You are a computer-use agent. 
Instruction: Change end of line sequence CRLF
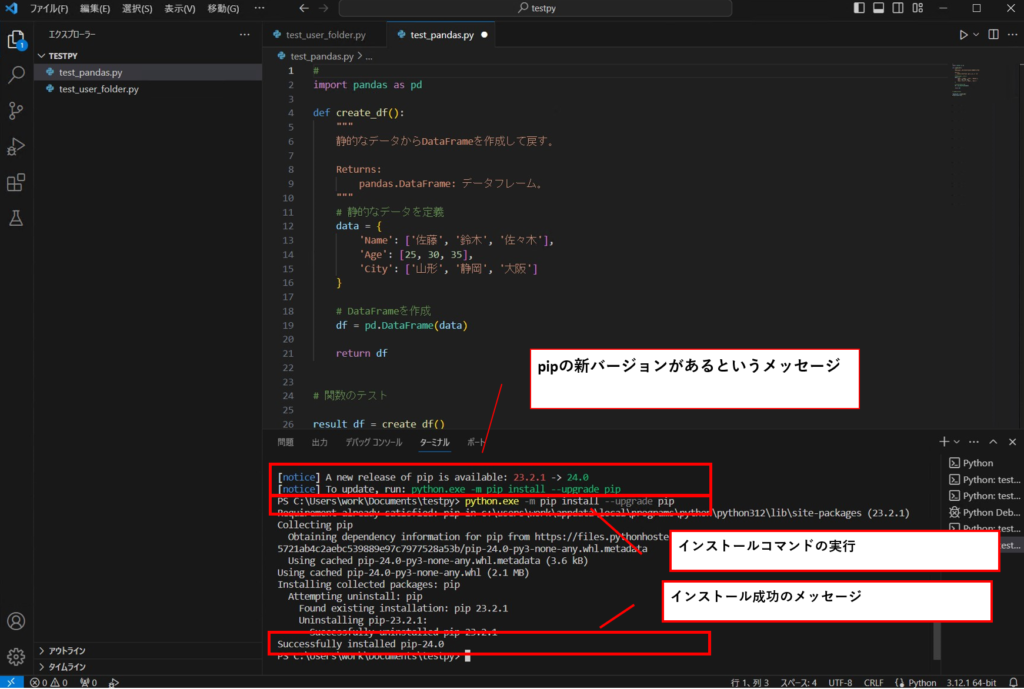click(x=873, y=682)
